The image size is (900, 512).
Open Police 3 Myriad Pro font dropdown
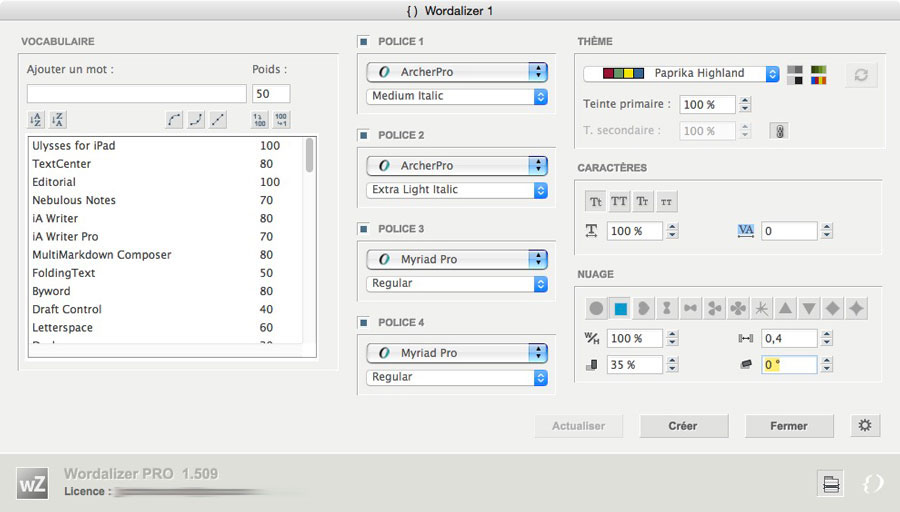(457, 259)
